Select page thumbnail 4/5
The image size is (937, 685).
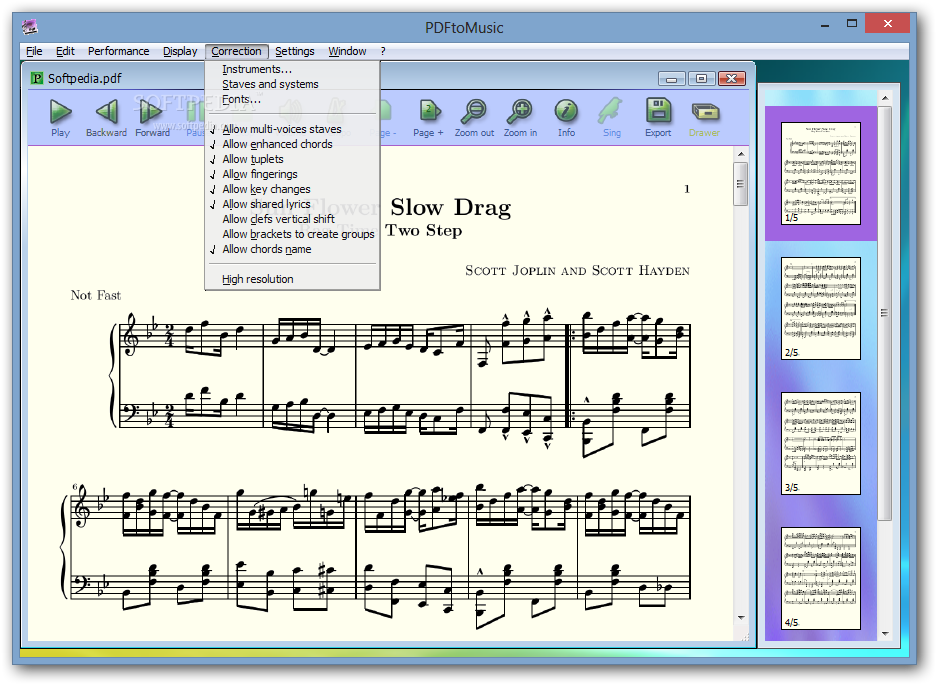[820, 579]
